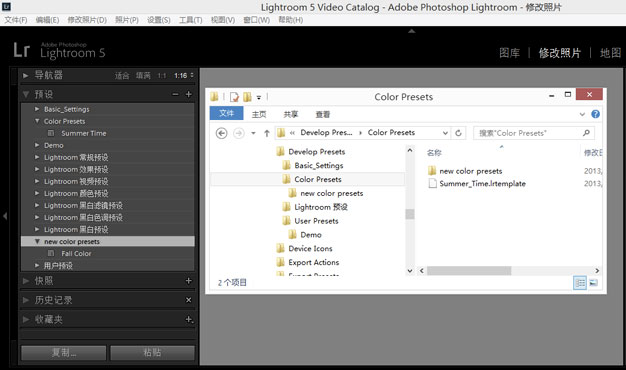The width and height of the screenshot is (626, 370).
Task: Open customize quick access toolbar dropdown
Action: click(x=259, y=97)
